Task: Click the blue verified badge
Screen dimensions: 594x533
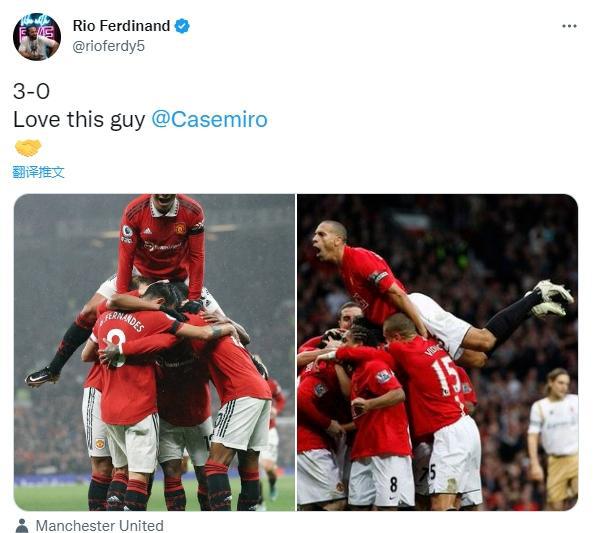Action: point(182,26)
